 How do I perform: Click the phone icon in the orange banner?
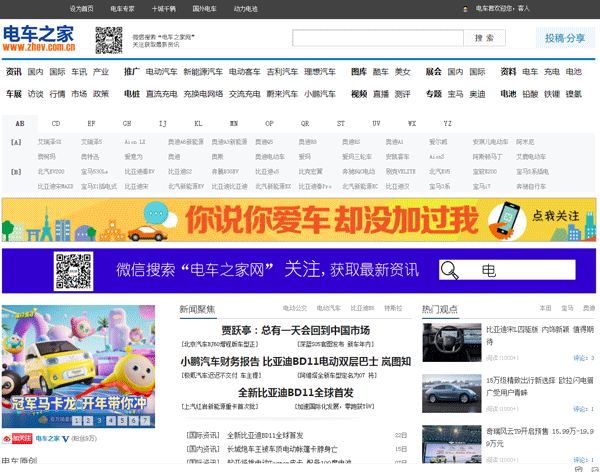[507, 219]
